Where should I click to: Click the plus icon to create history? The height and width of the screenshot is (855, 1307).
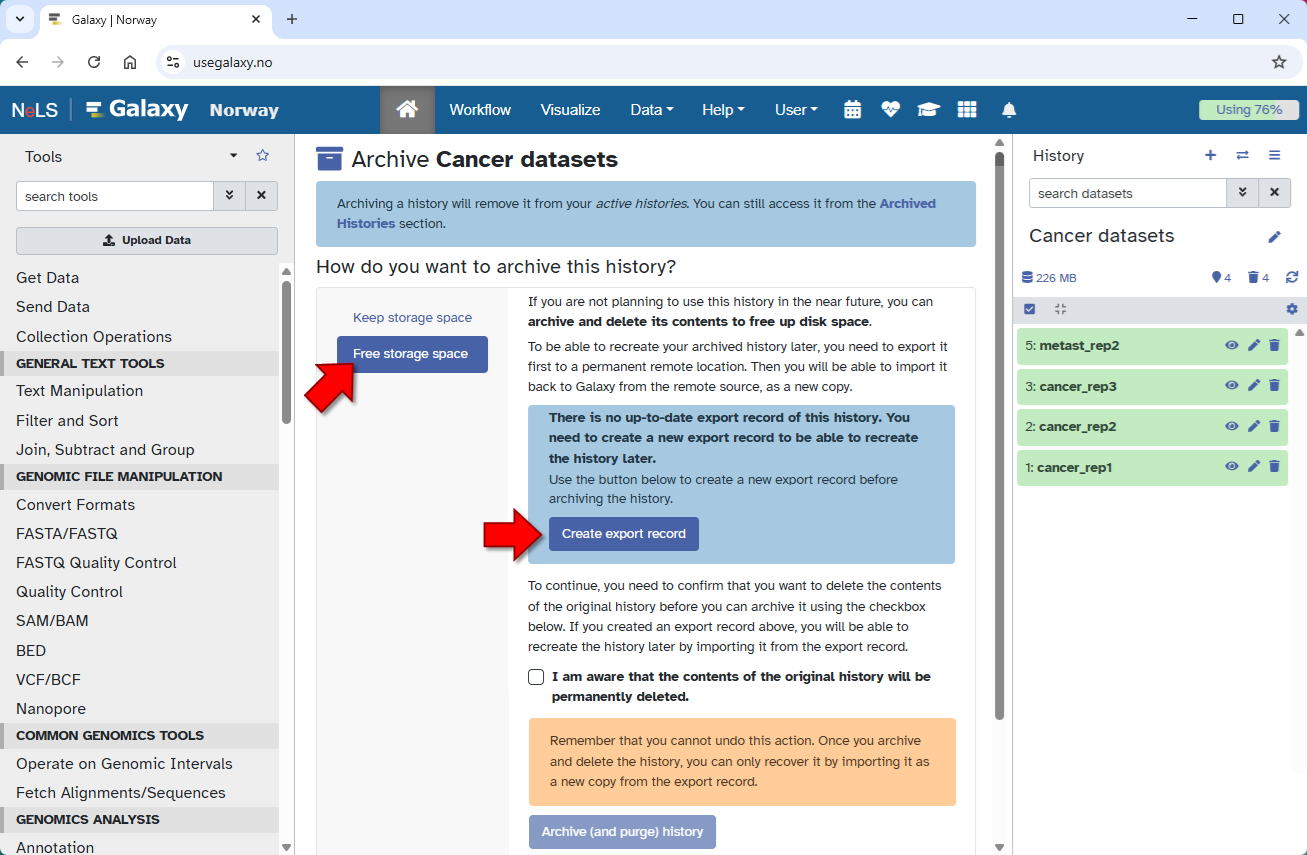1210,155
